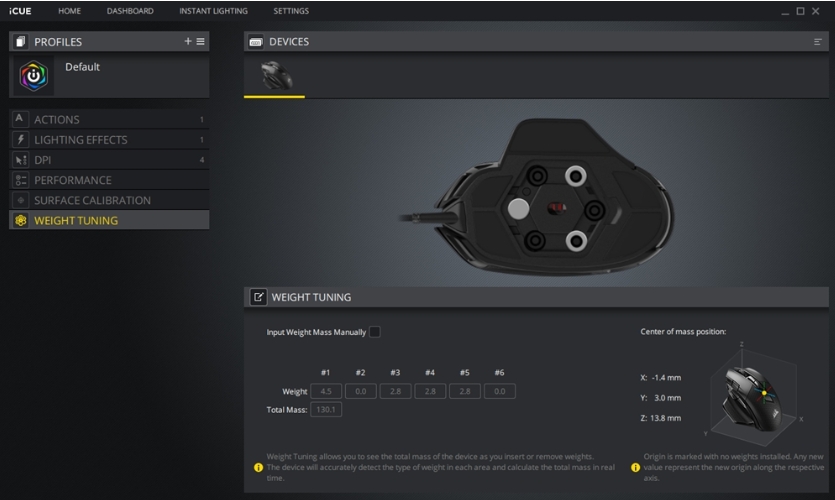Close the iCUE window
This screenshot has width=835, height=500.
click(x=815, y=11)
